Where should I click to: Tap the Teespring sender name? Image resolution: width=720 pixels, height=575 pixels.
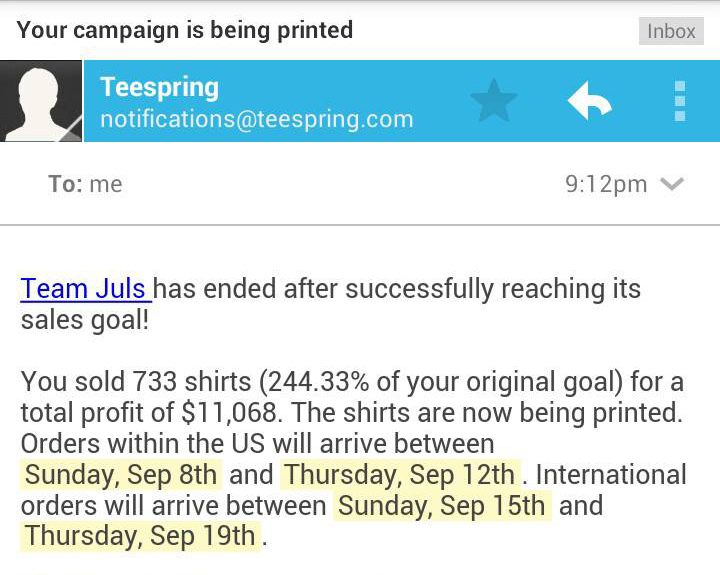pos(159,87)
